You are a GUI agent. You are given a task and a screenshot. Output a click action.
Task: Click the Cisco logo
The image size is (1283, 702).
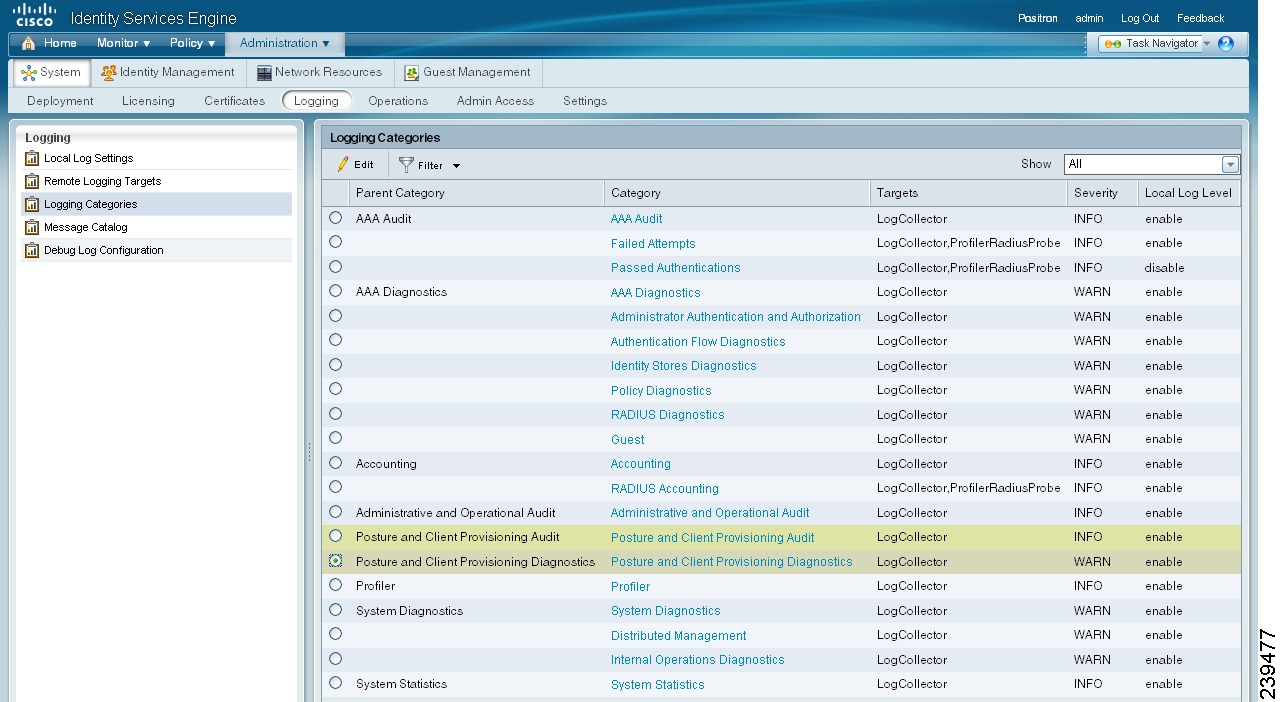(35, 15)
